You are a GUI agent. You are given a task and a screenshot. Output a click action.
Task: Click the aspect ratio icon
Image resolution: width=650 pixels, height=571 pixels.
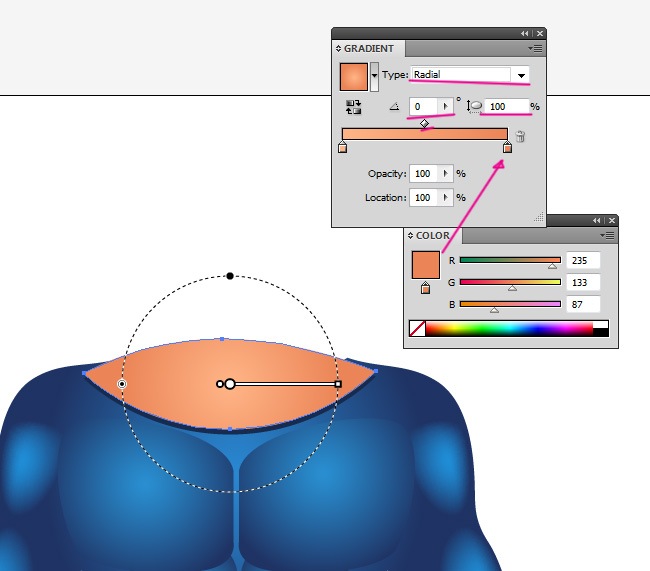(x=474, y=107)
